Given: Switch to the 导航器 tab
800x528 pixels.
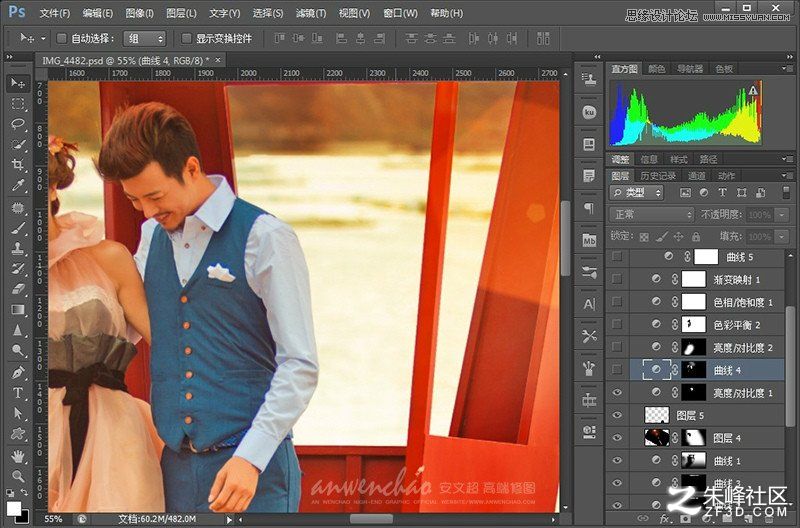Looking at the screenshot, I should tap(690, 68).
